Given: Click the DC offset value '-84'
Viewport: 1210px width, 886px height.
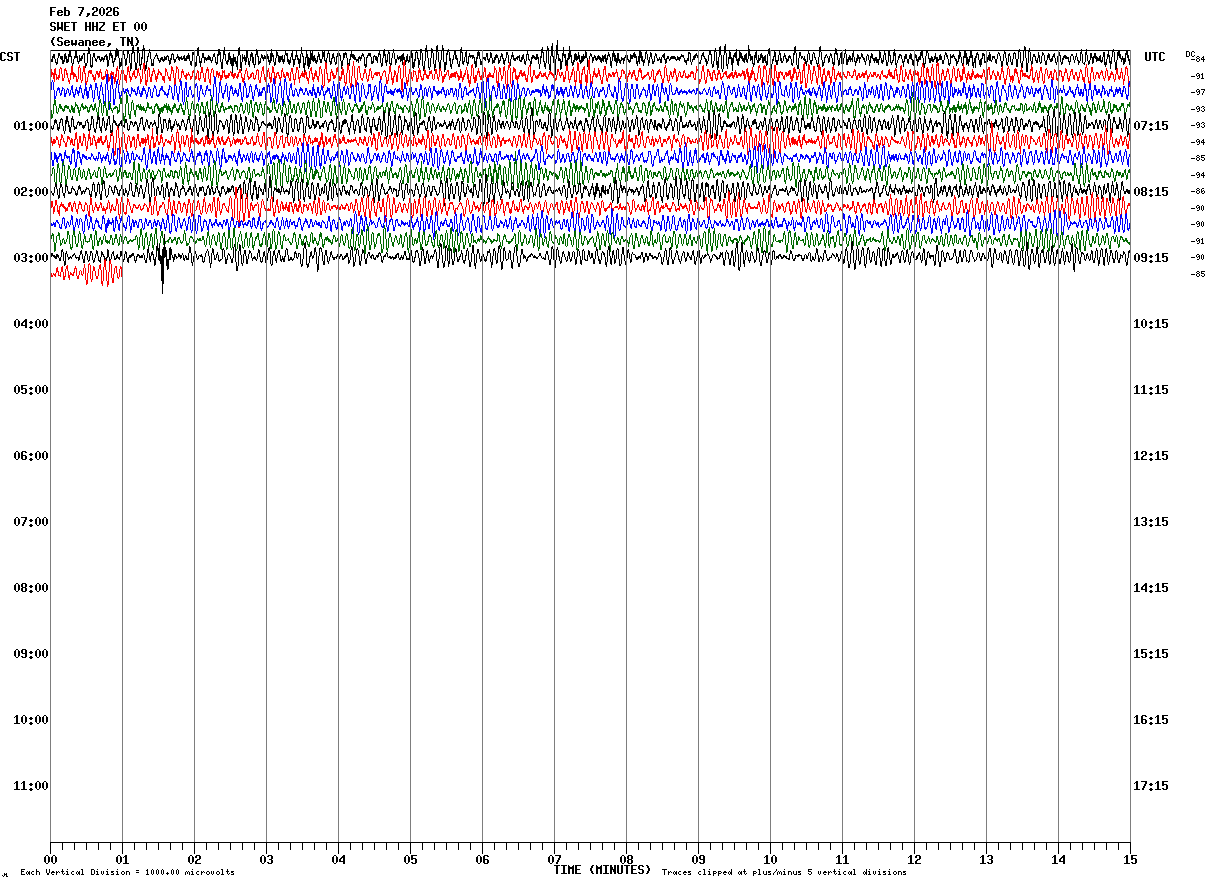Looking at the screenshot, I should [1198, 59].
